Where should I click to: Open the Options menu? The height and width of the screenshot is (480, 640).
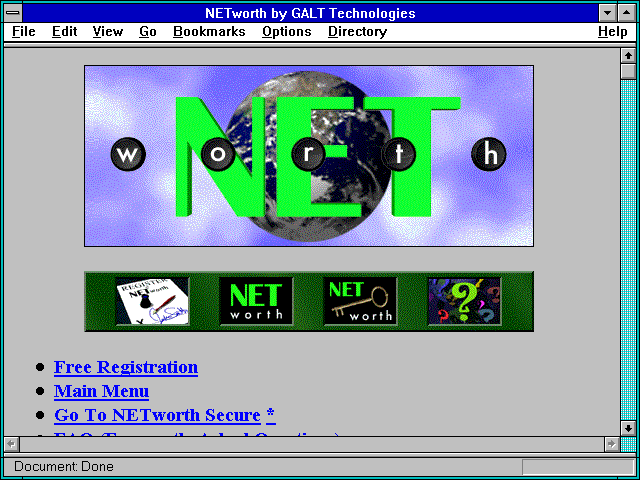[287, 32]
